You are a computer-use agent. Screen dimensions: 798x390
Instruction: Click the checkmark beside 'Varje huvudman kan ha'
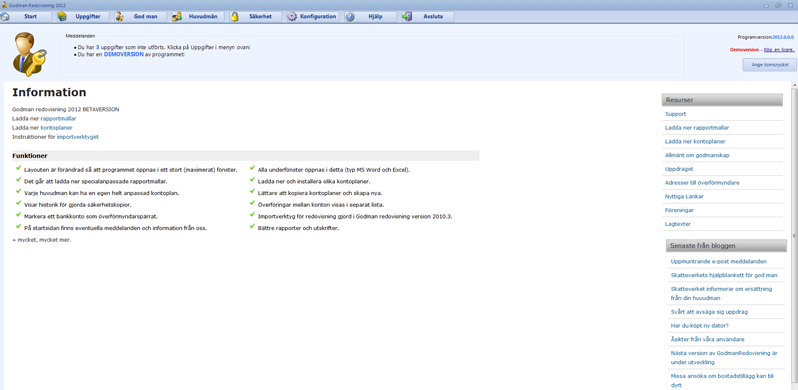(18, 191)
